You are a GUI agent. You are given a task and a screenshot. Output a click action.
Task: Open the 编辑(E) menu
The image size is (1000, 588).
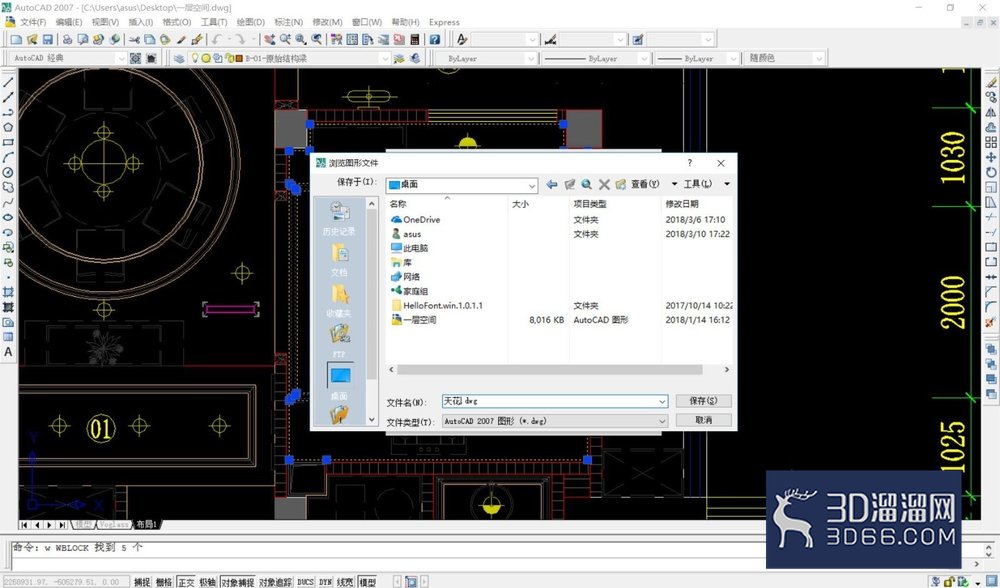(69, 22)
